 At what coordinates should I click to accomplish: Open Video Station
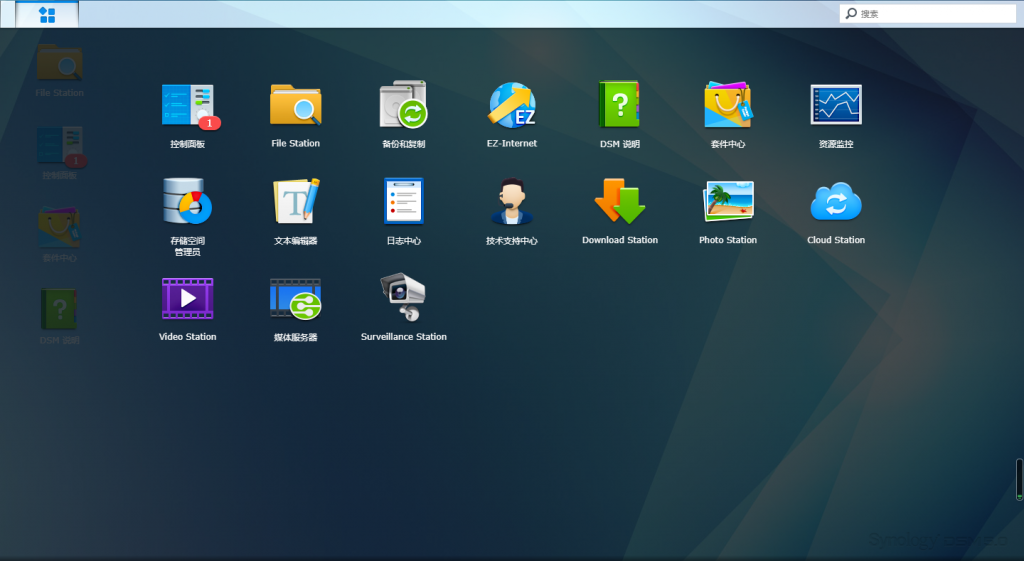[188, 308]
